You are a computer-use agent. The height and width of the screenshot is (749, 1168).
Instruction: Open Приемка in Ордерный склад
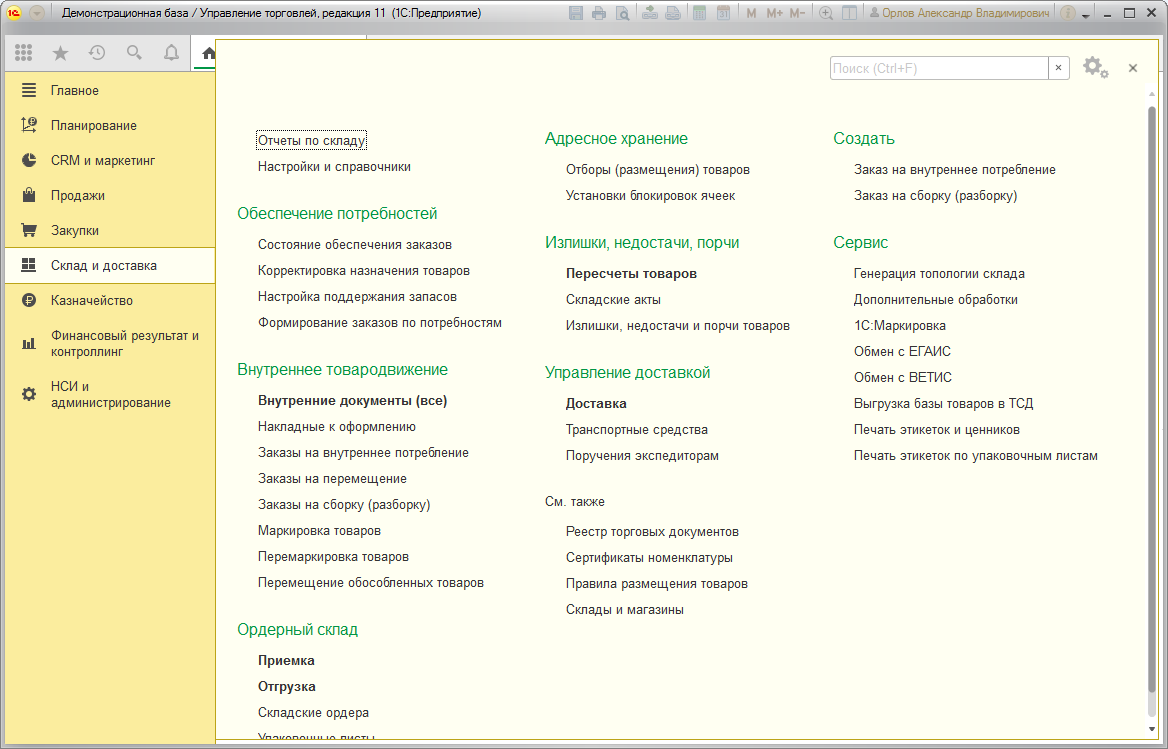(286, 660)
